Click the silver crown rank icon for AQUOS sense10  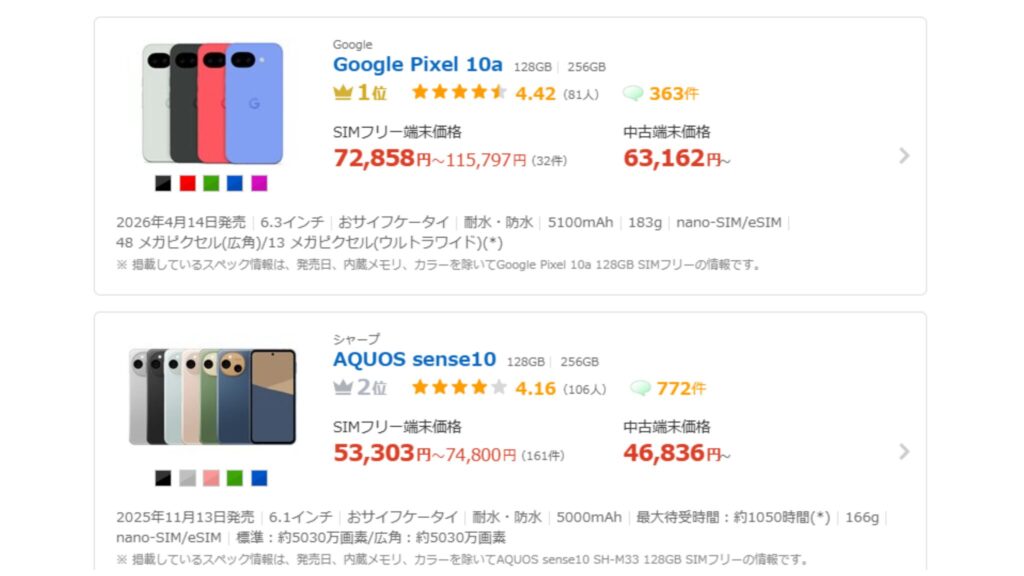343,388
